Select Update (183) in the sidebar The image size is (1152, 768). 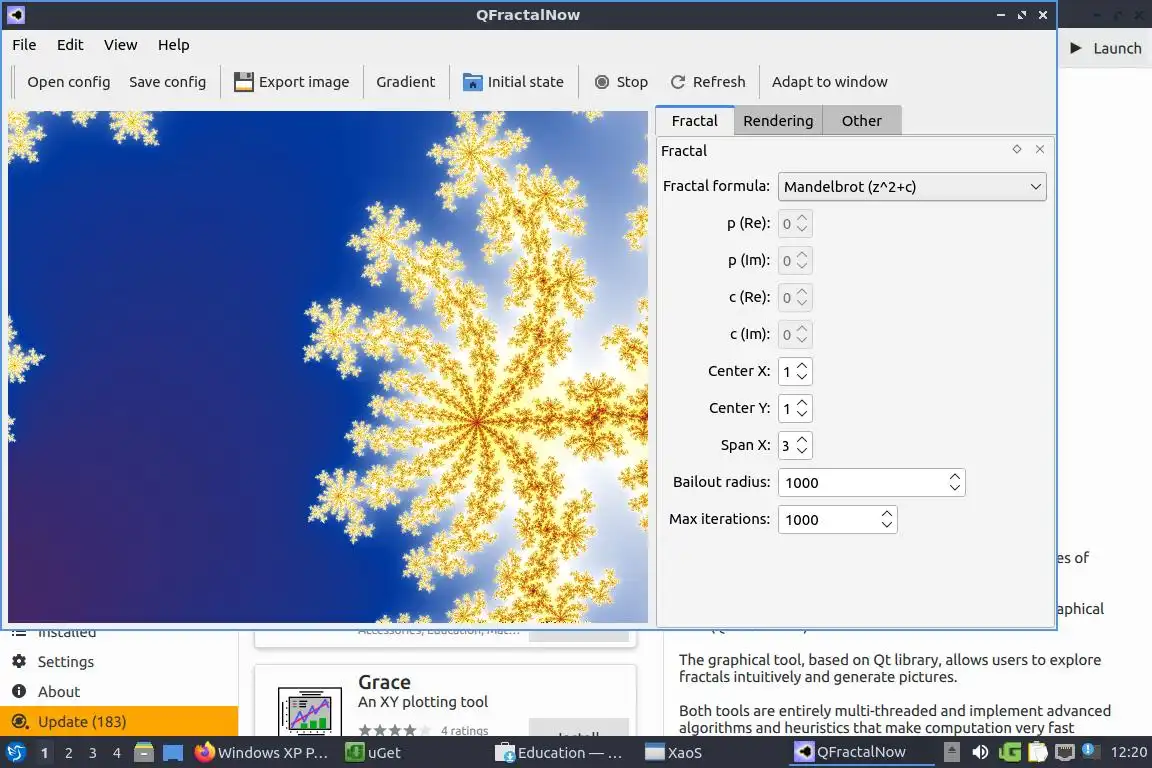coord(119,721)
